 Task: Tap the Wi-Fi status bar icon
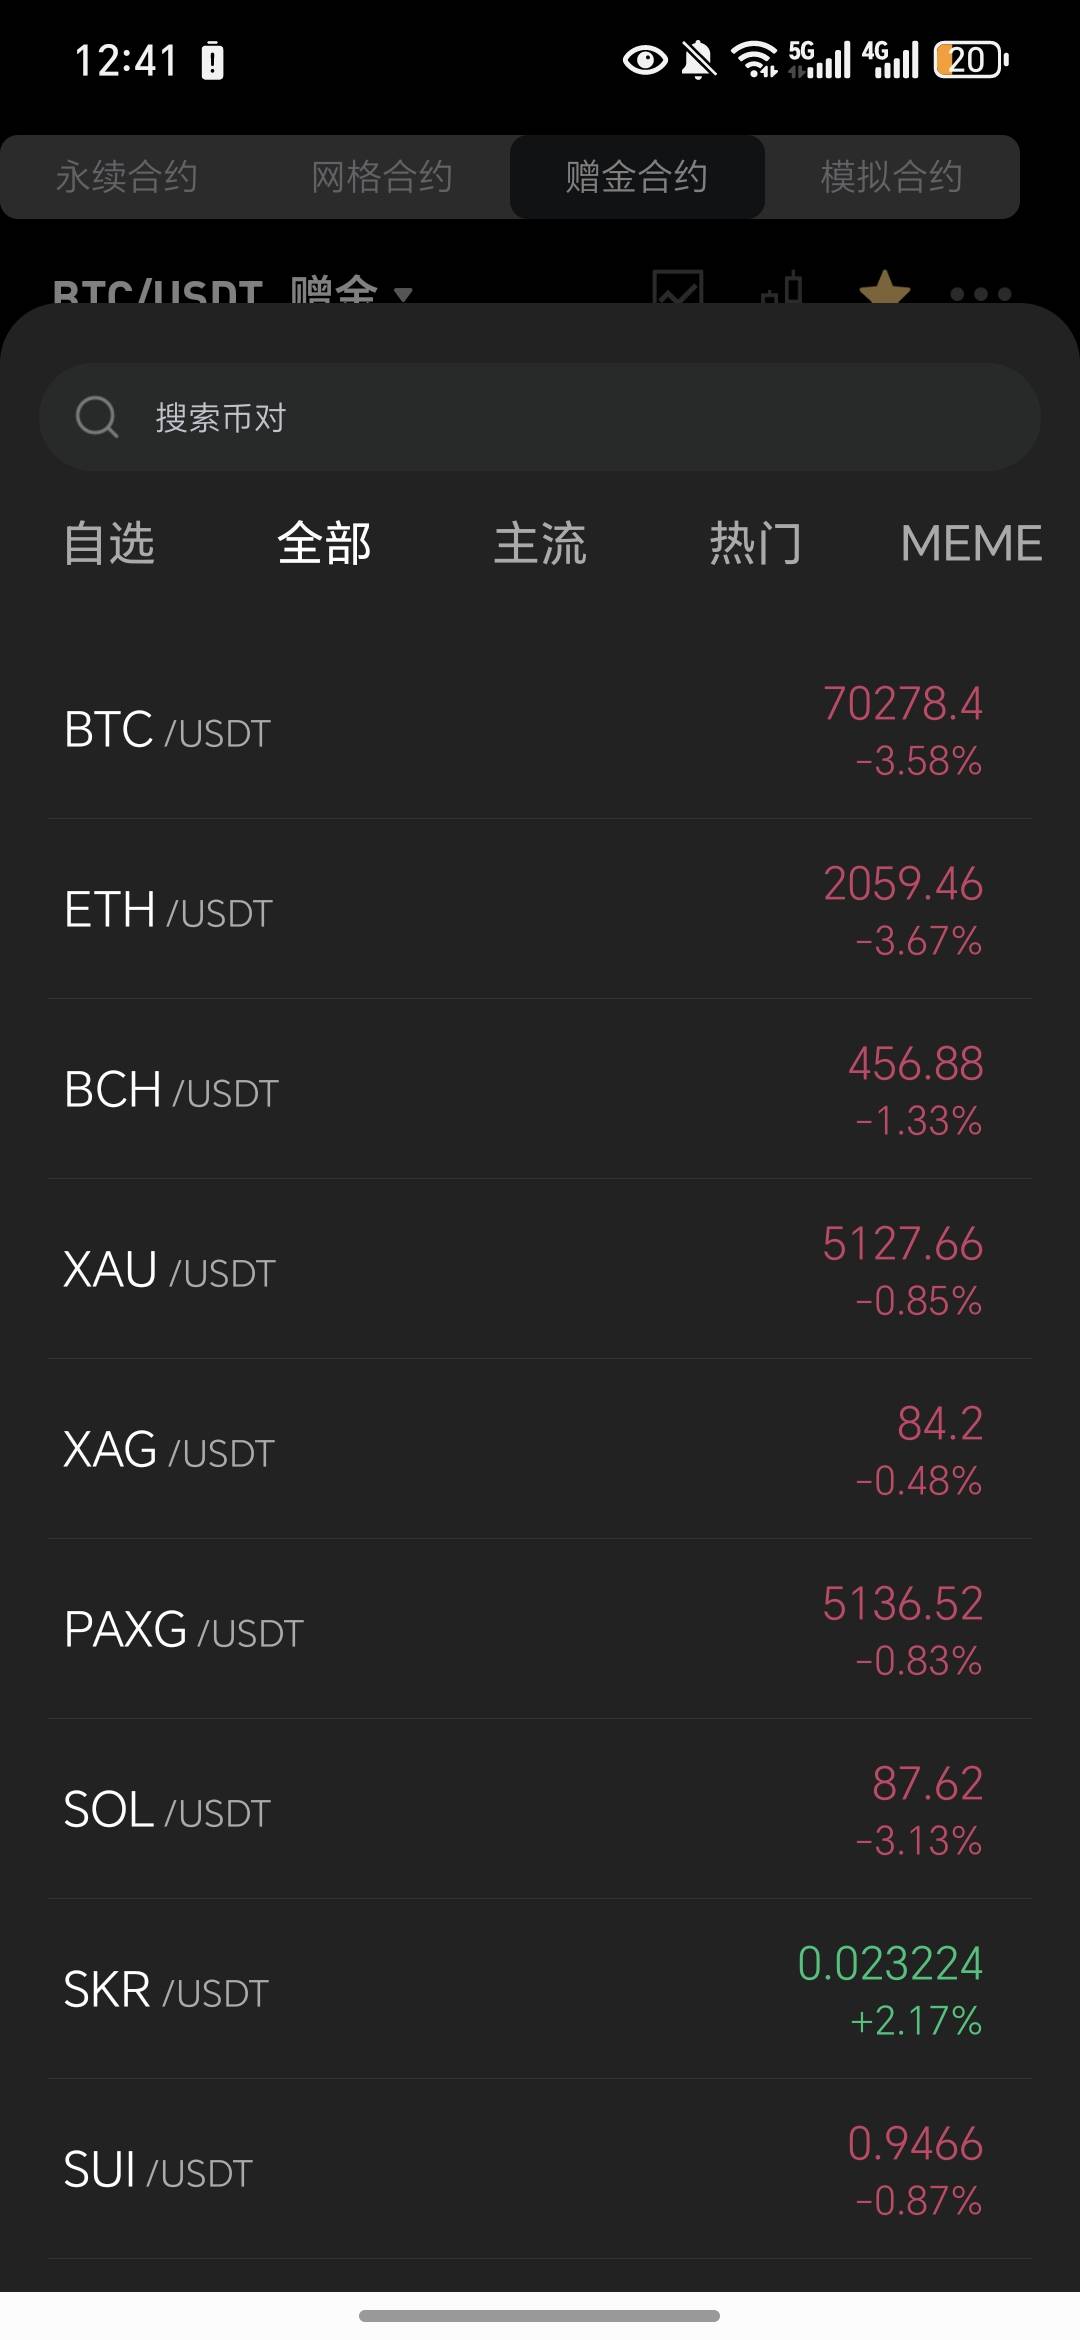coord(754,60)
